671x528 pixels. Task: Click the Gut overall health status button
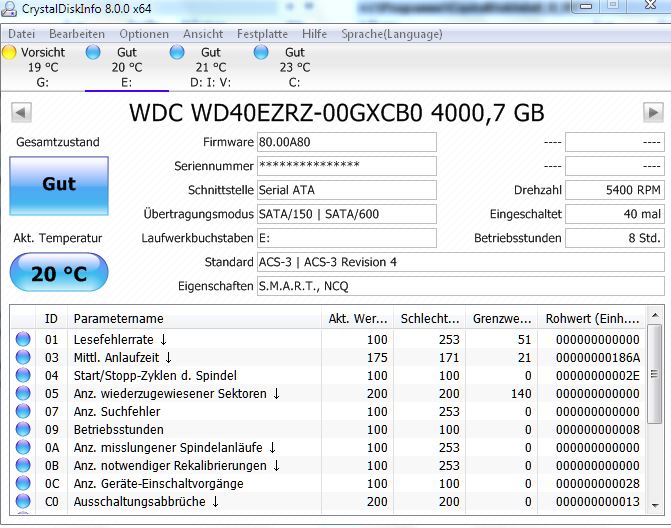click(59, 186)
